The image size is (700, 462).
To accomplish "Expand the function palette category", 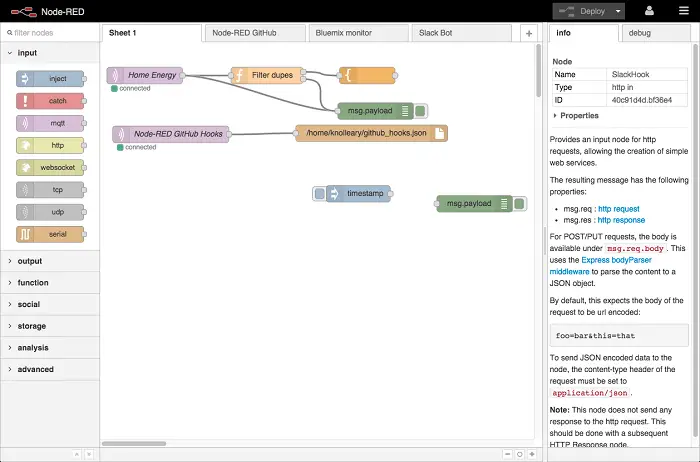I will (50, 283).
